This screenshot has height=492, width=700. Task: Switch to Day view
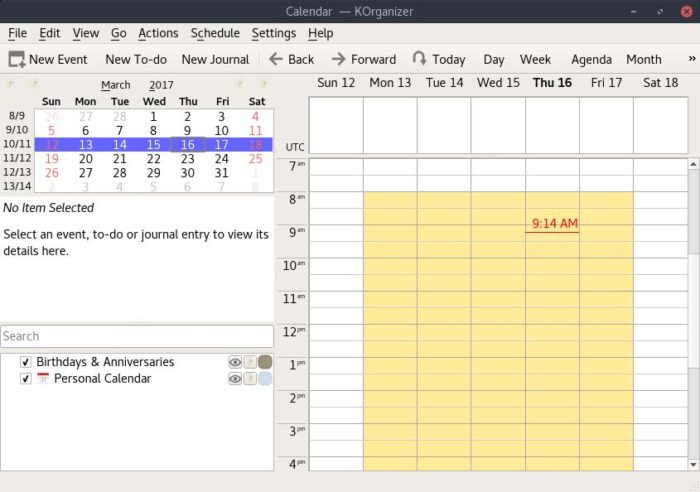[494, 59]
